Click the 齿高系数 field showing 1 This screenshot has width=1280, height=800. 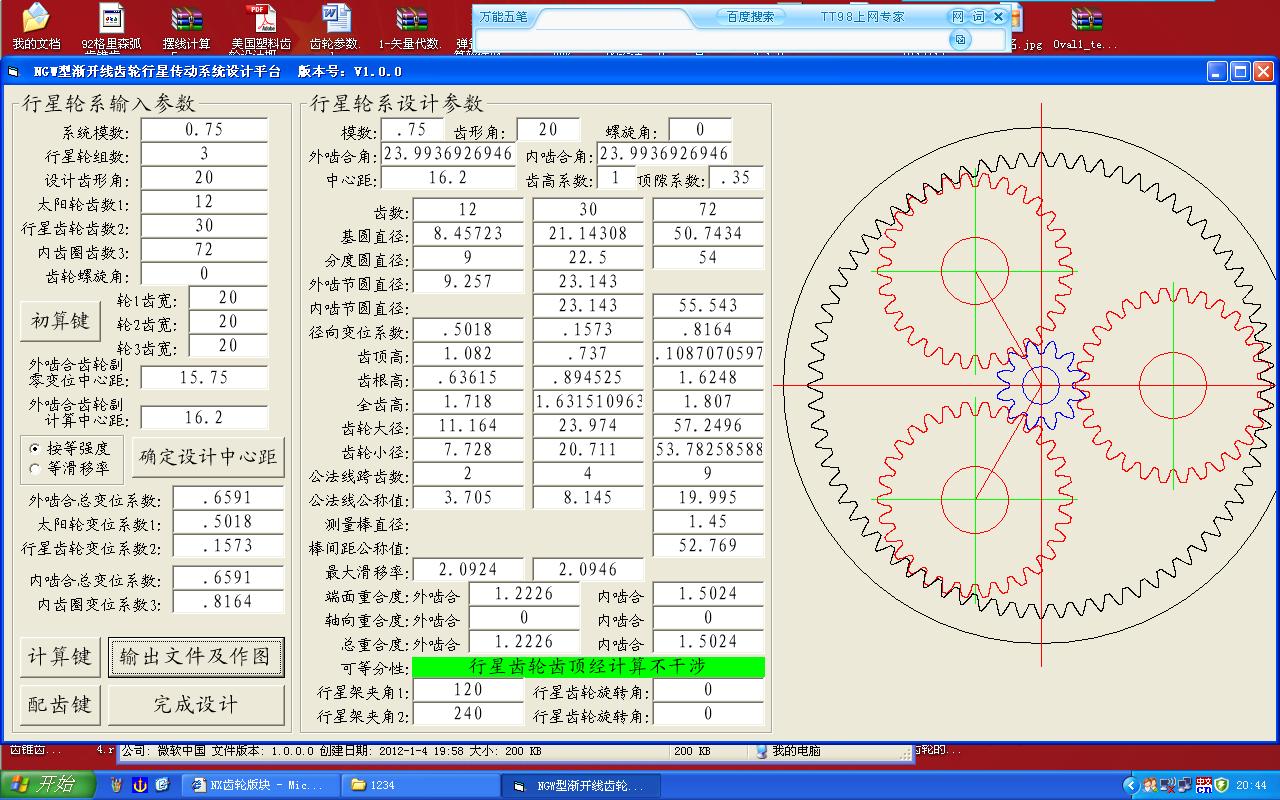(616, 178)
